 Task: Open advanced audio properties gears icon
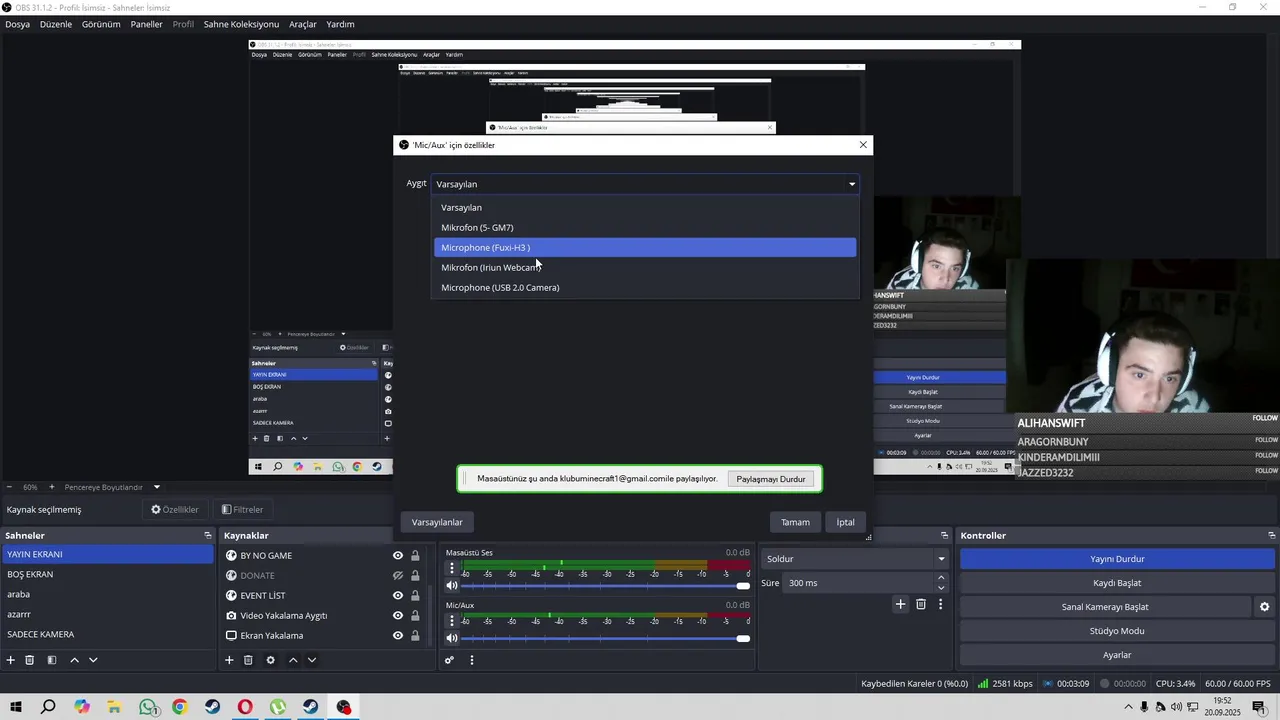tap(449, 660)
